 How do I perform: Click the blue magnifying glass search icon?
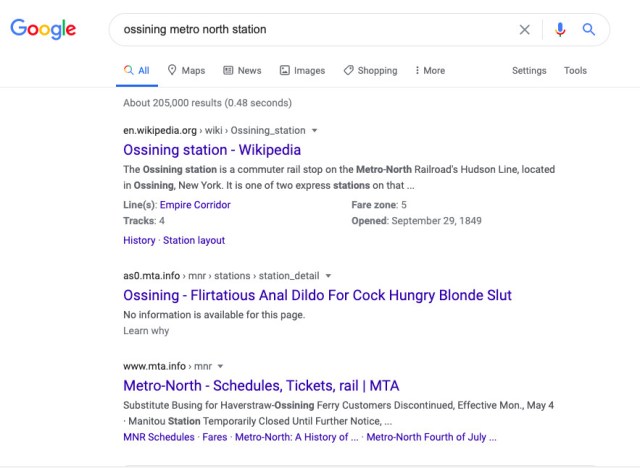pos(589,29)
